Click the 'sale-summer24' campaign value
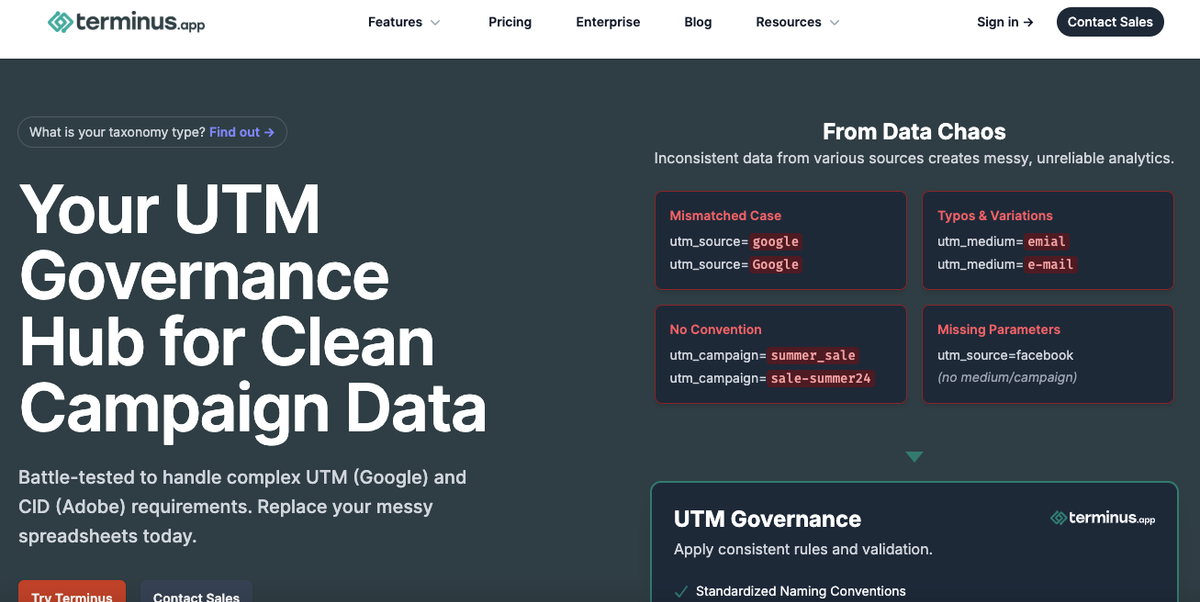Viewport: 1200px width, 602px height. point(821,378)
